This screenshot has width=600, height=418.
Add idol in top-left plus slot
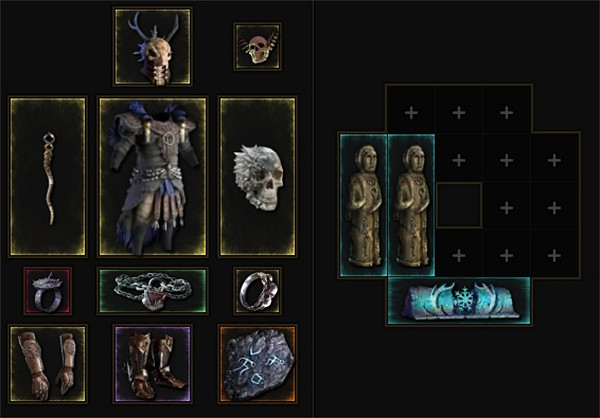coord(411,113)
